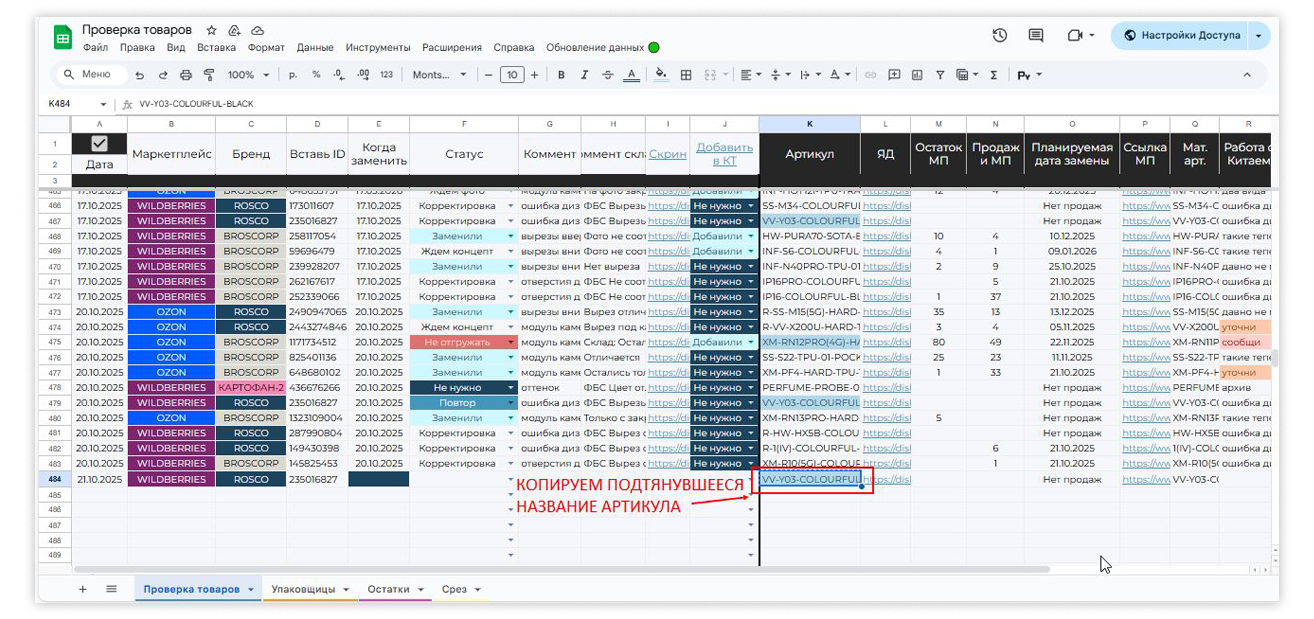Click the cell reference Name box K484
This screenshot has height=619, width=1314.
coord(68,104)
